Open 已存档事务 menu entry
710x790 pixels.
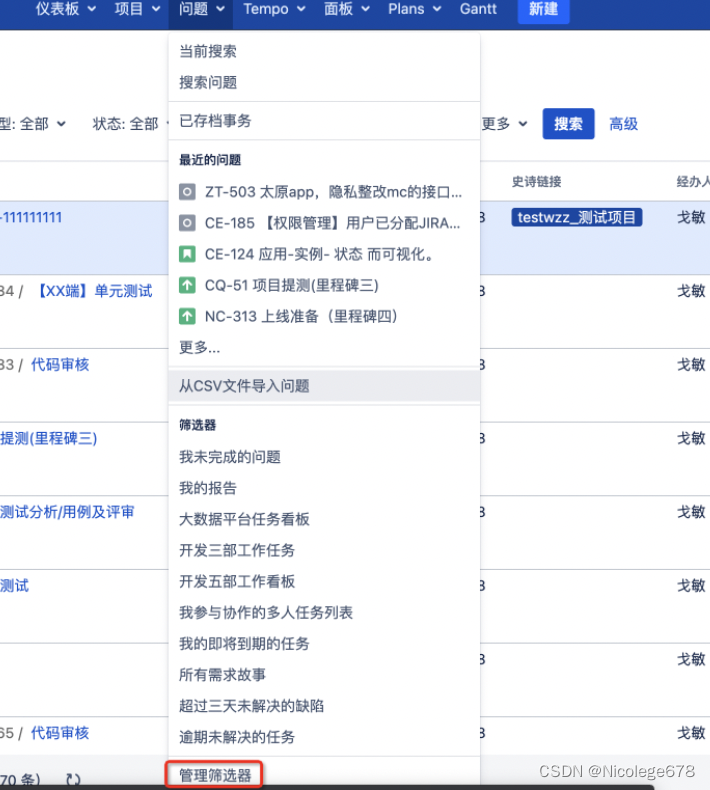[x=324, y=121]
